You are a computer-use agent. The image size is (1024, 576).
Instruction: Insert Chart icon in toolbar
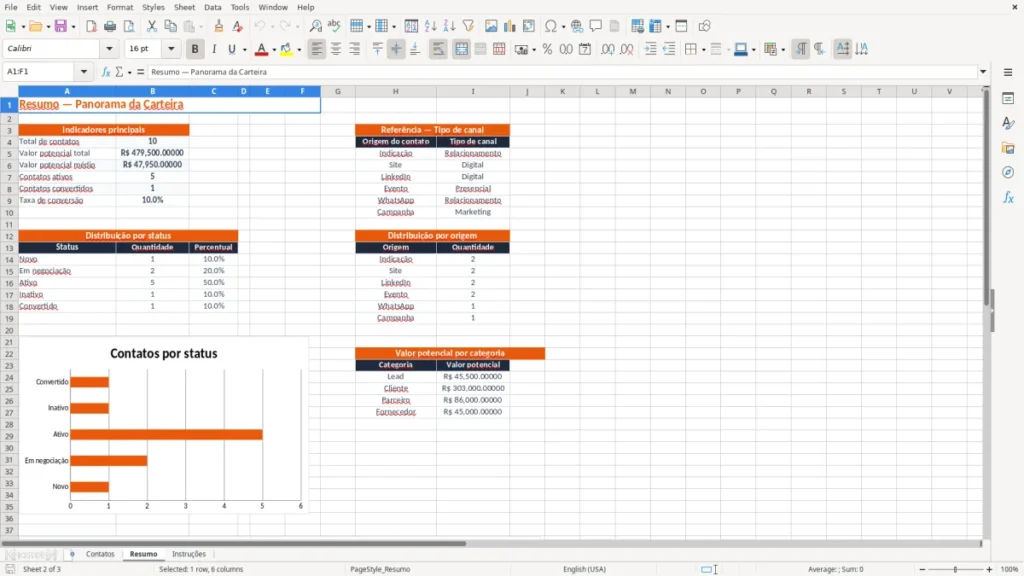click(510, 26)
